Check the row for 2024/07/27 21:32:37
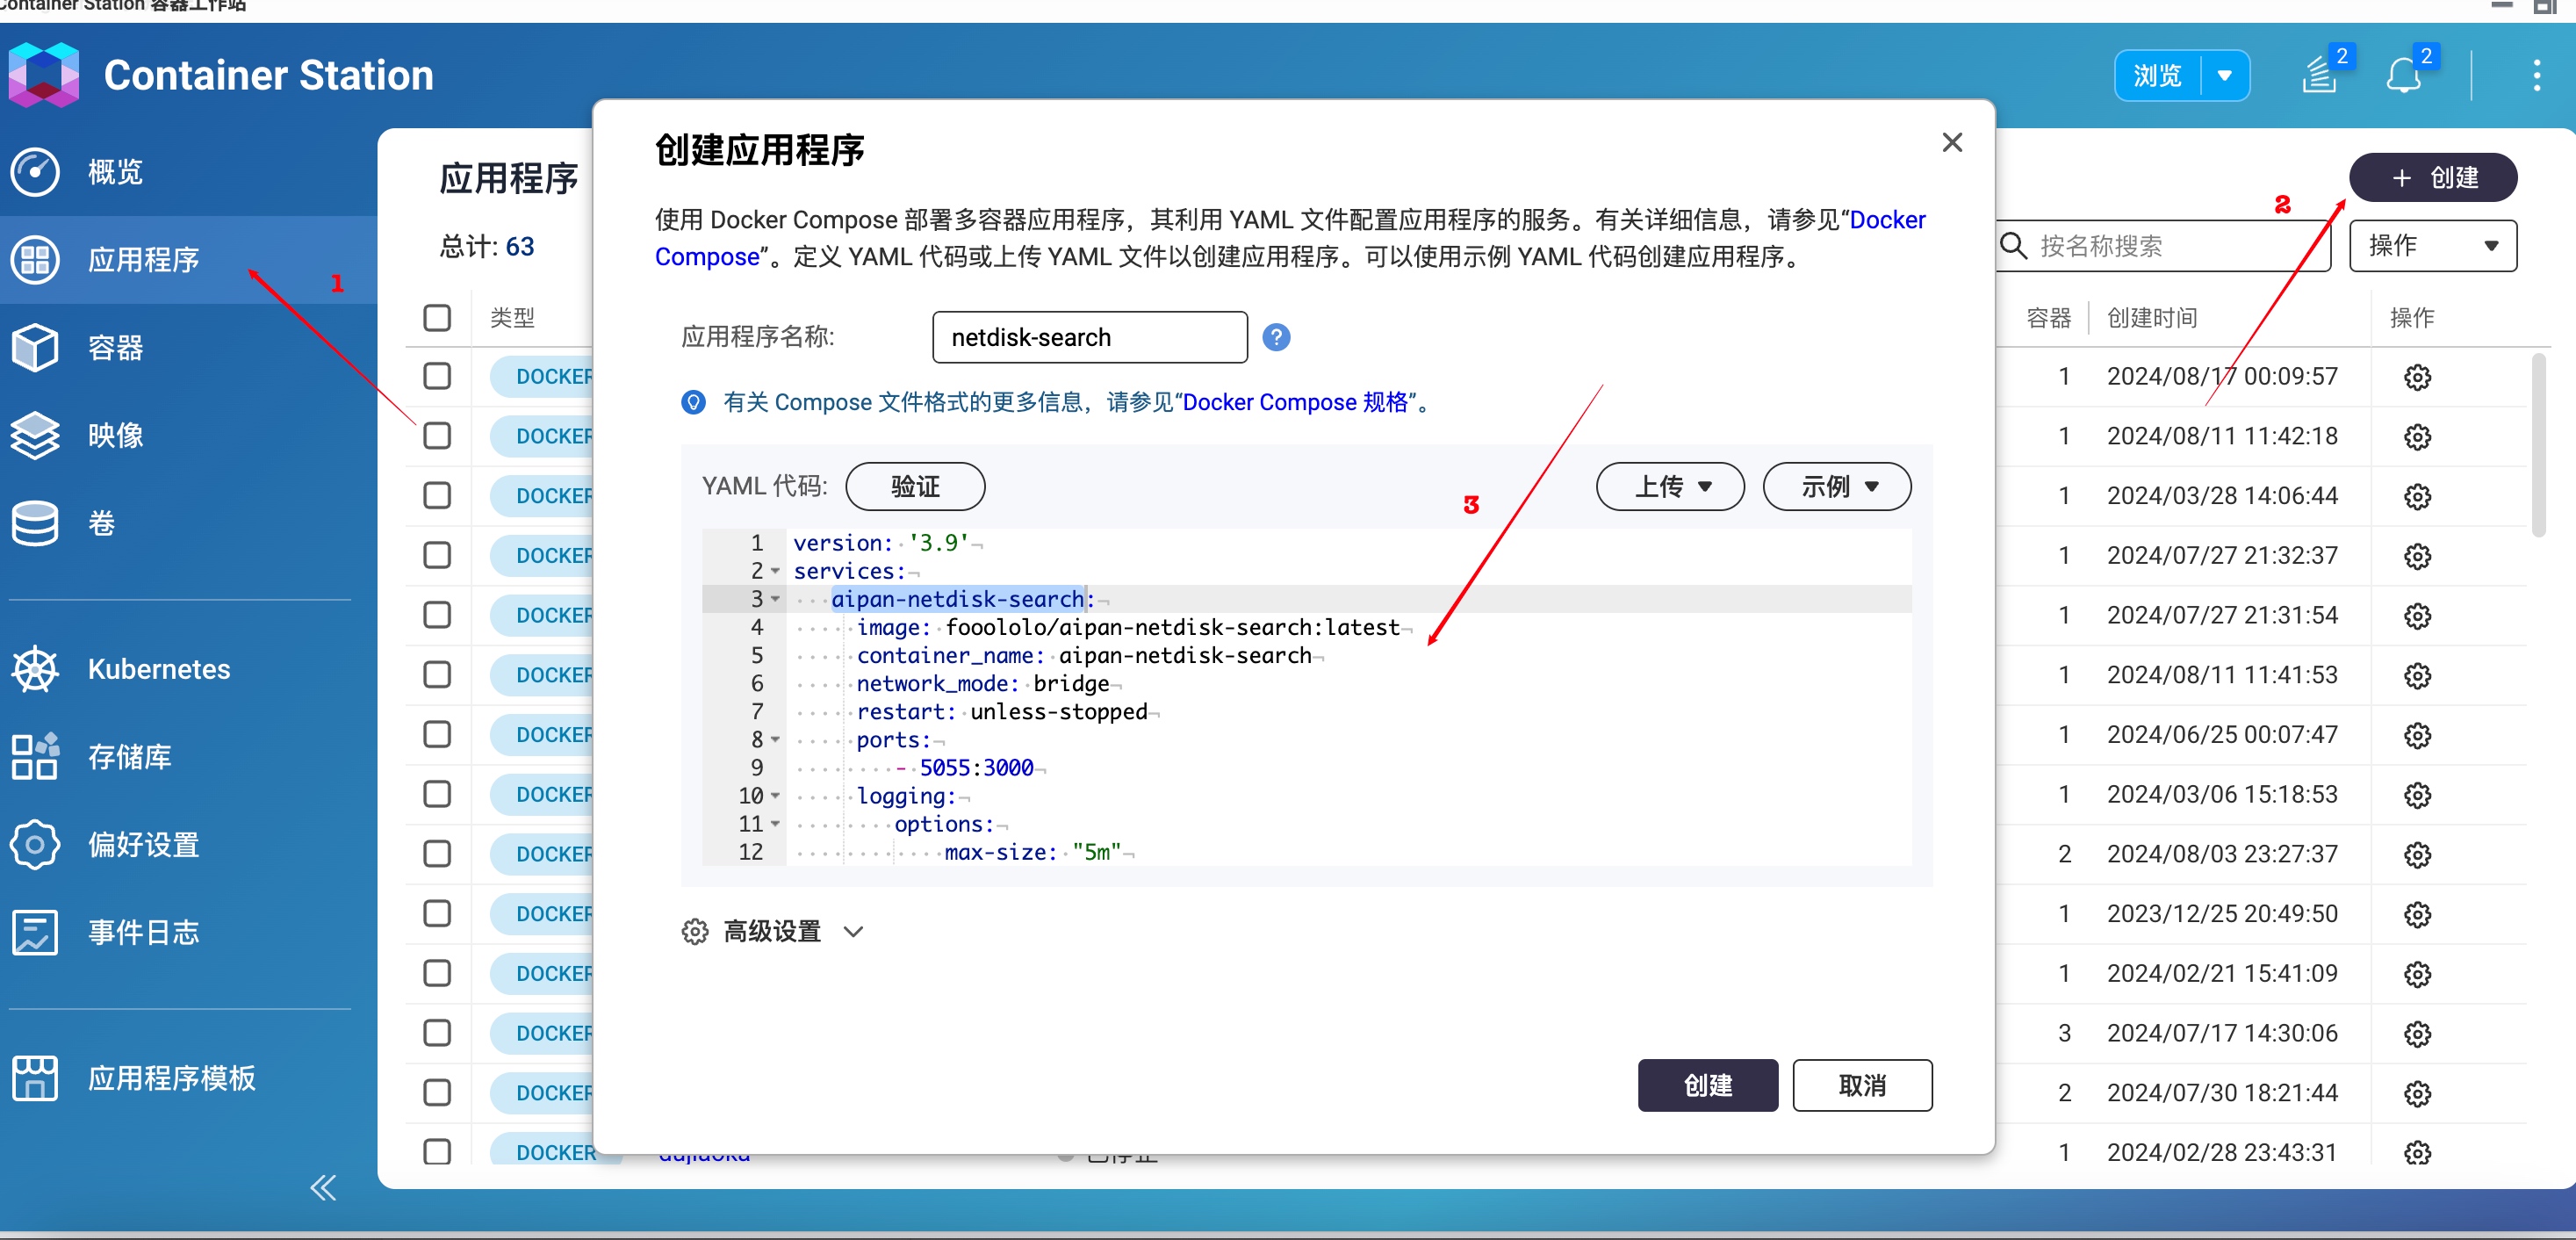 tap(437, 555)
